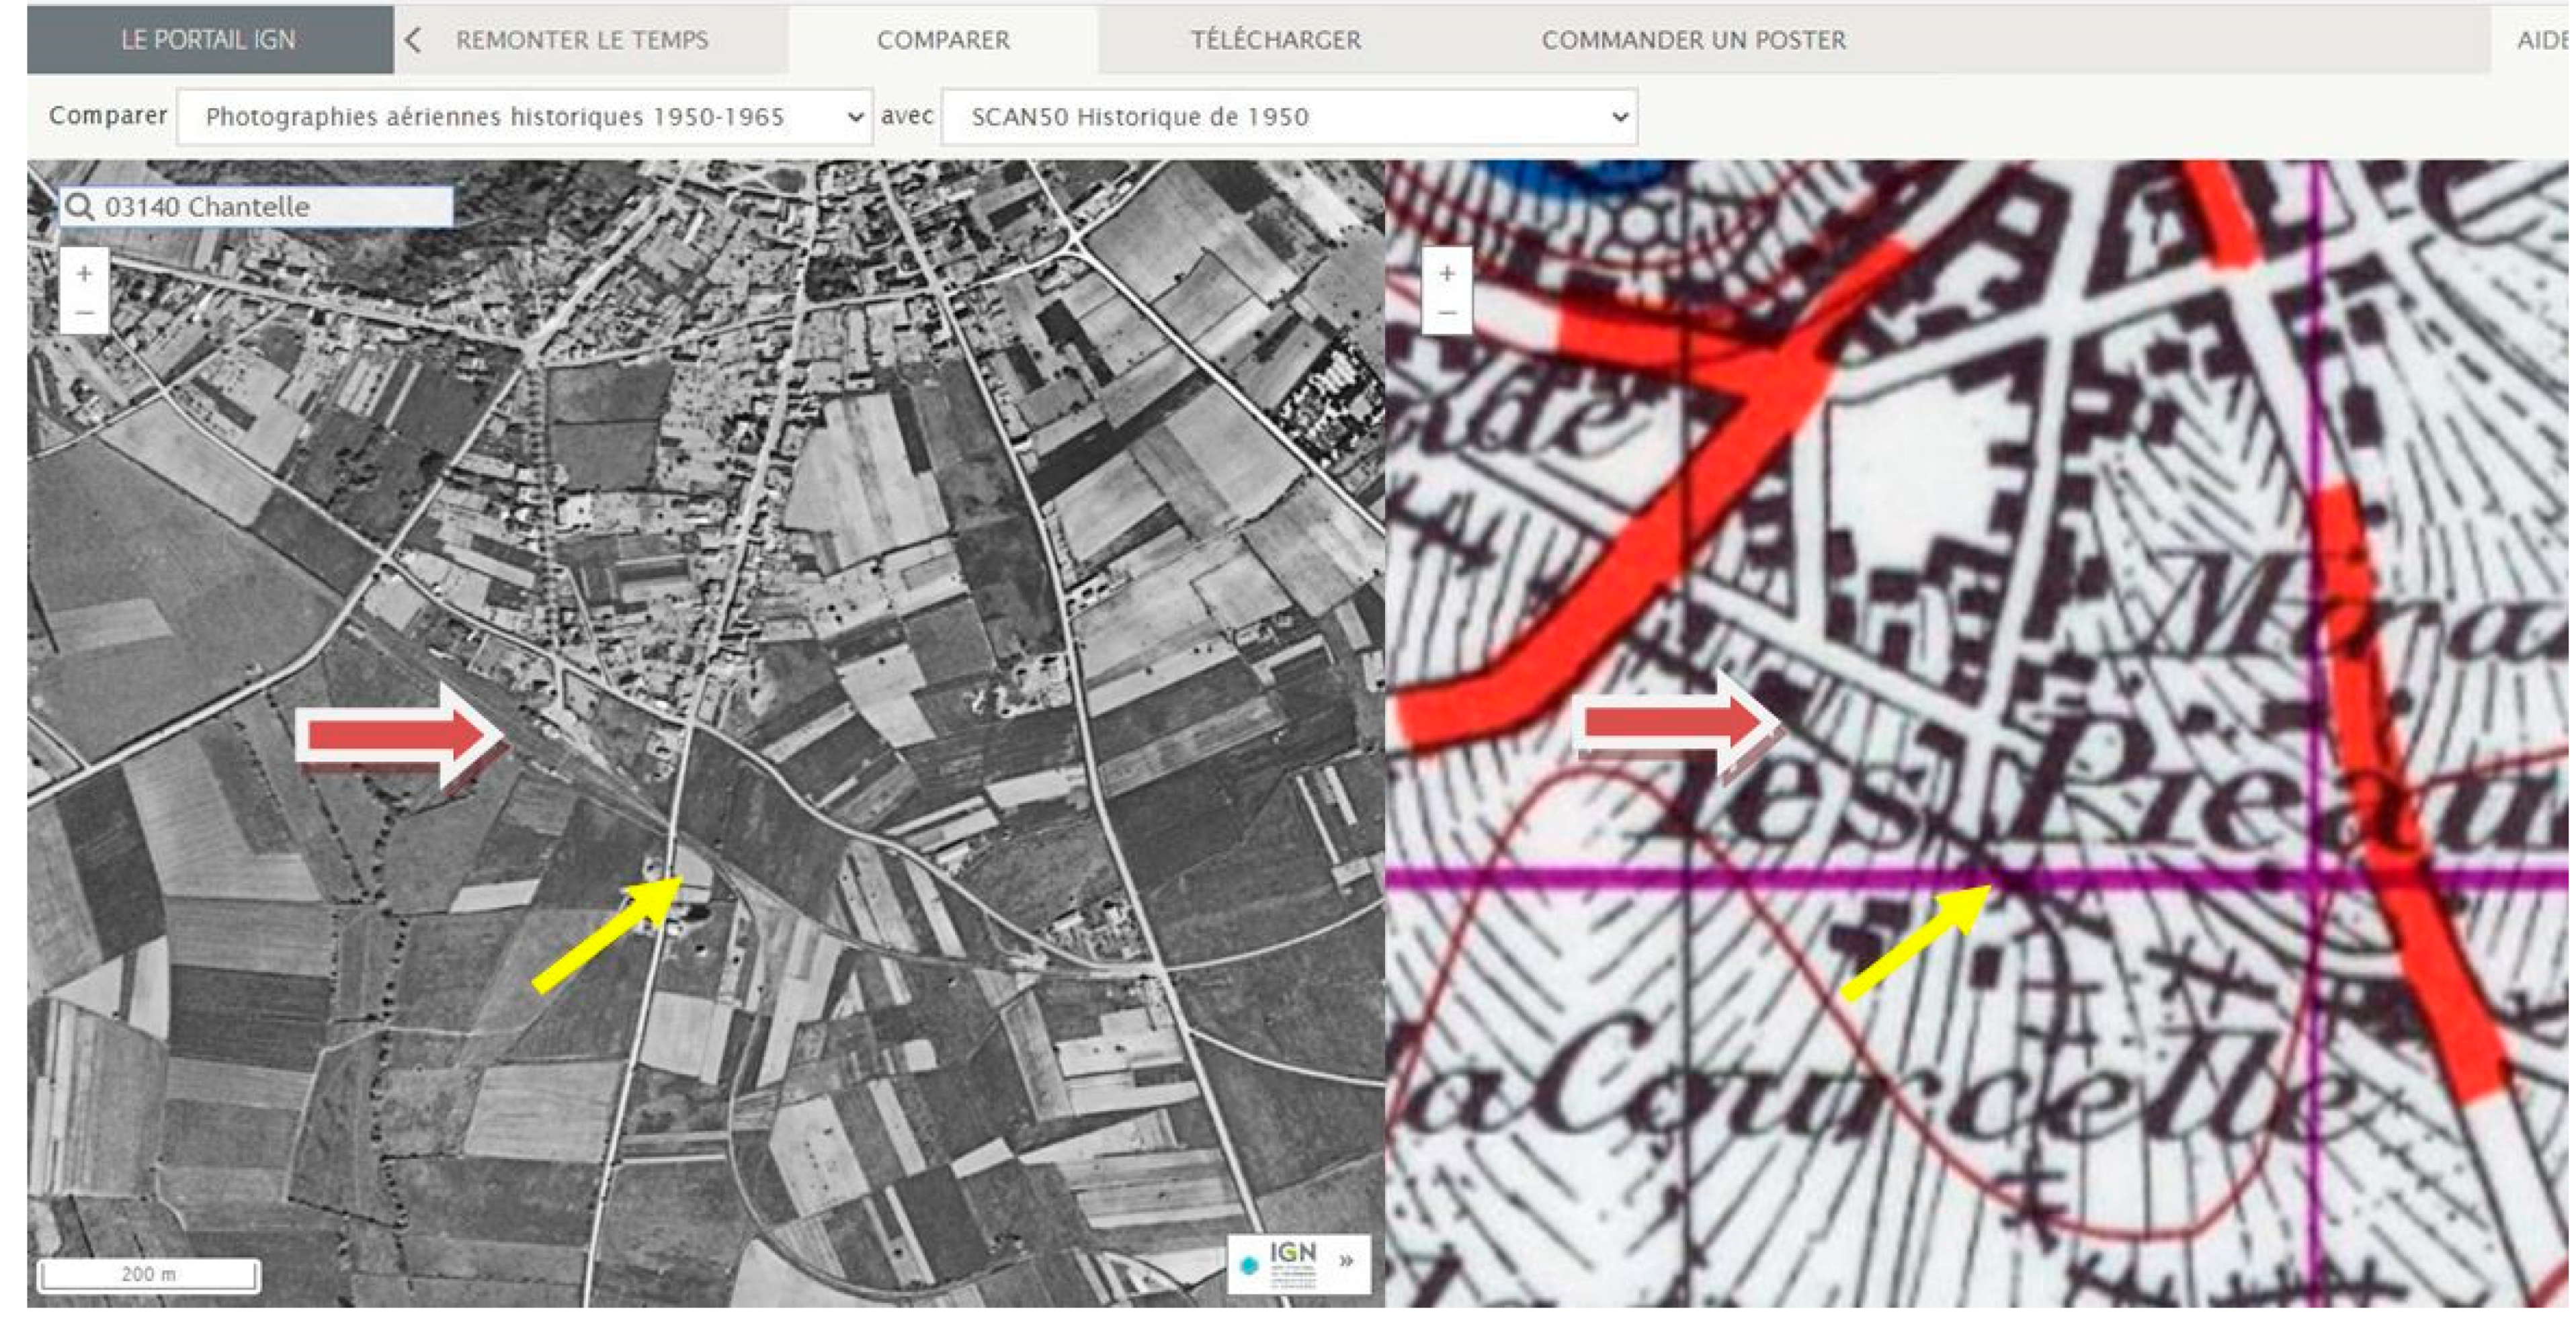Zoom out on the left aerial map
The width and height of the screenshot is (2576, 1335).
click(85, 313)
